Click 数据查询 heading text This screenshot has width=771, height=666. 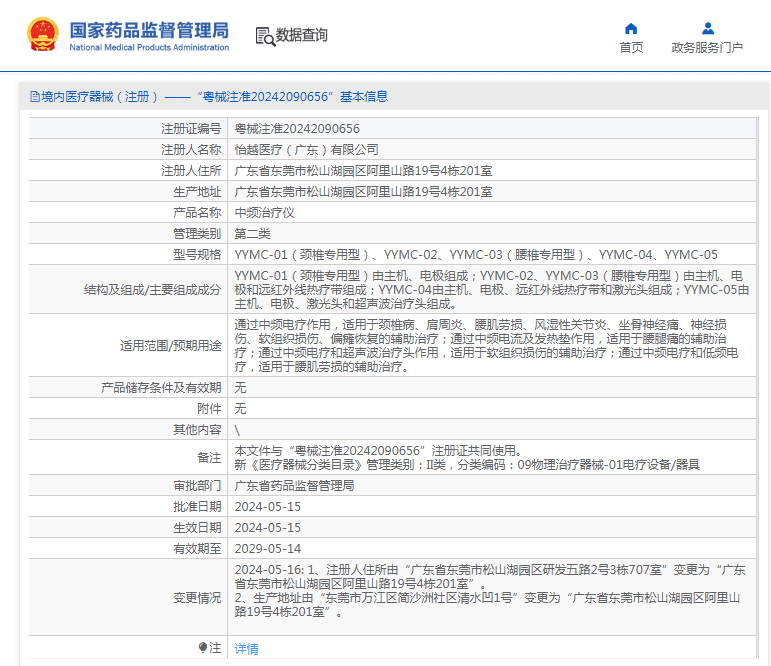click(x=301, y=35)
